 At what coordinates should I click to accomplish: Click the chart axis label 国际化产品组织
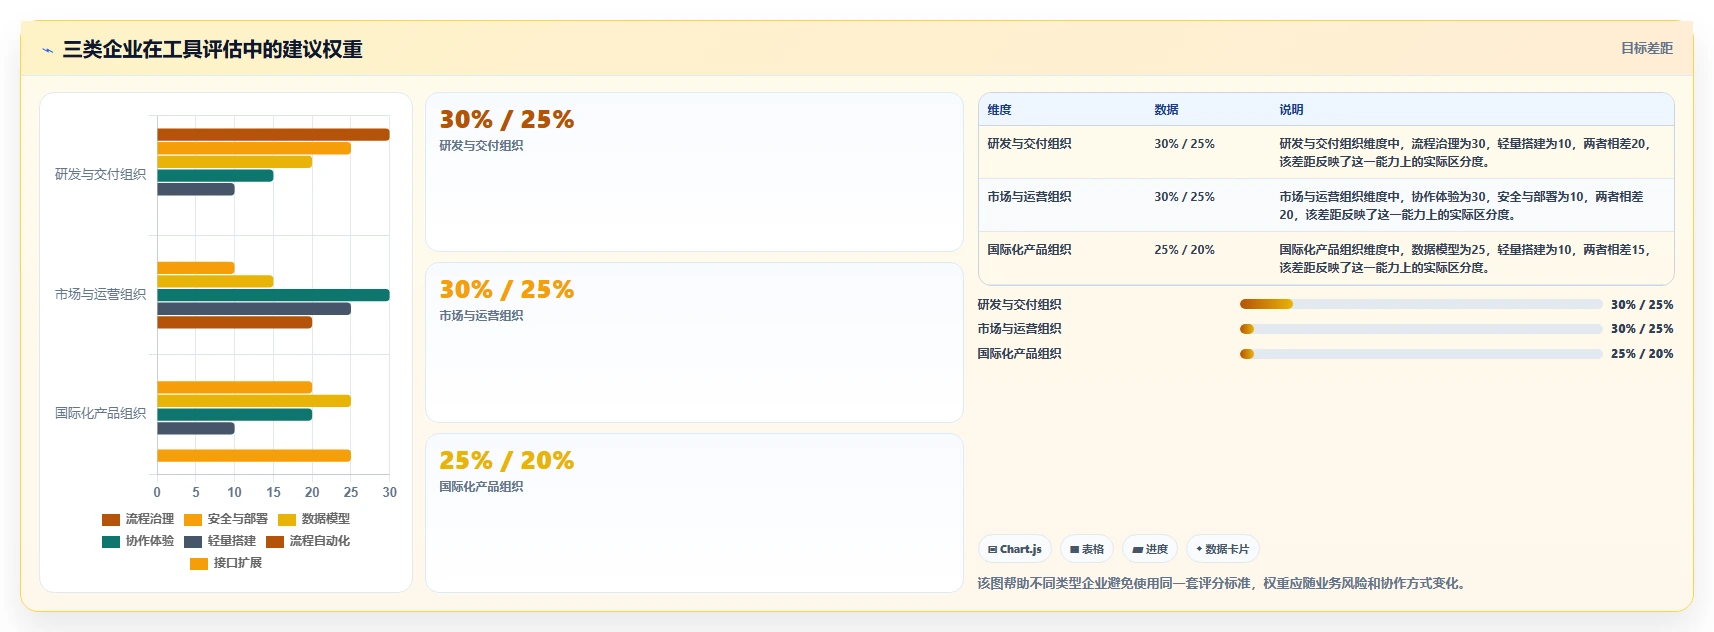pyautogui.click(x=100, y=413)
